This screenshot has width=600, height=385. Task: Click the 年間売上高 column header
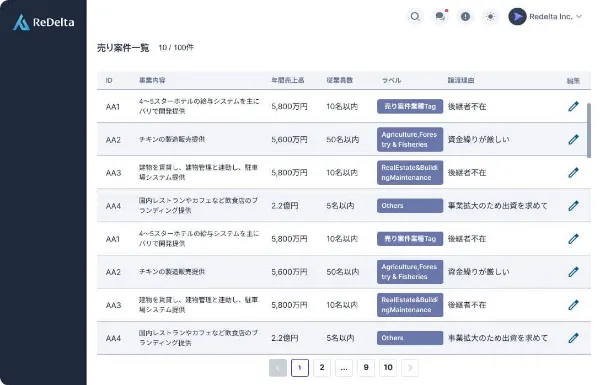point(288,80)
